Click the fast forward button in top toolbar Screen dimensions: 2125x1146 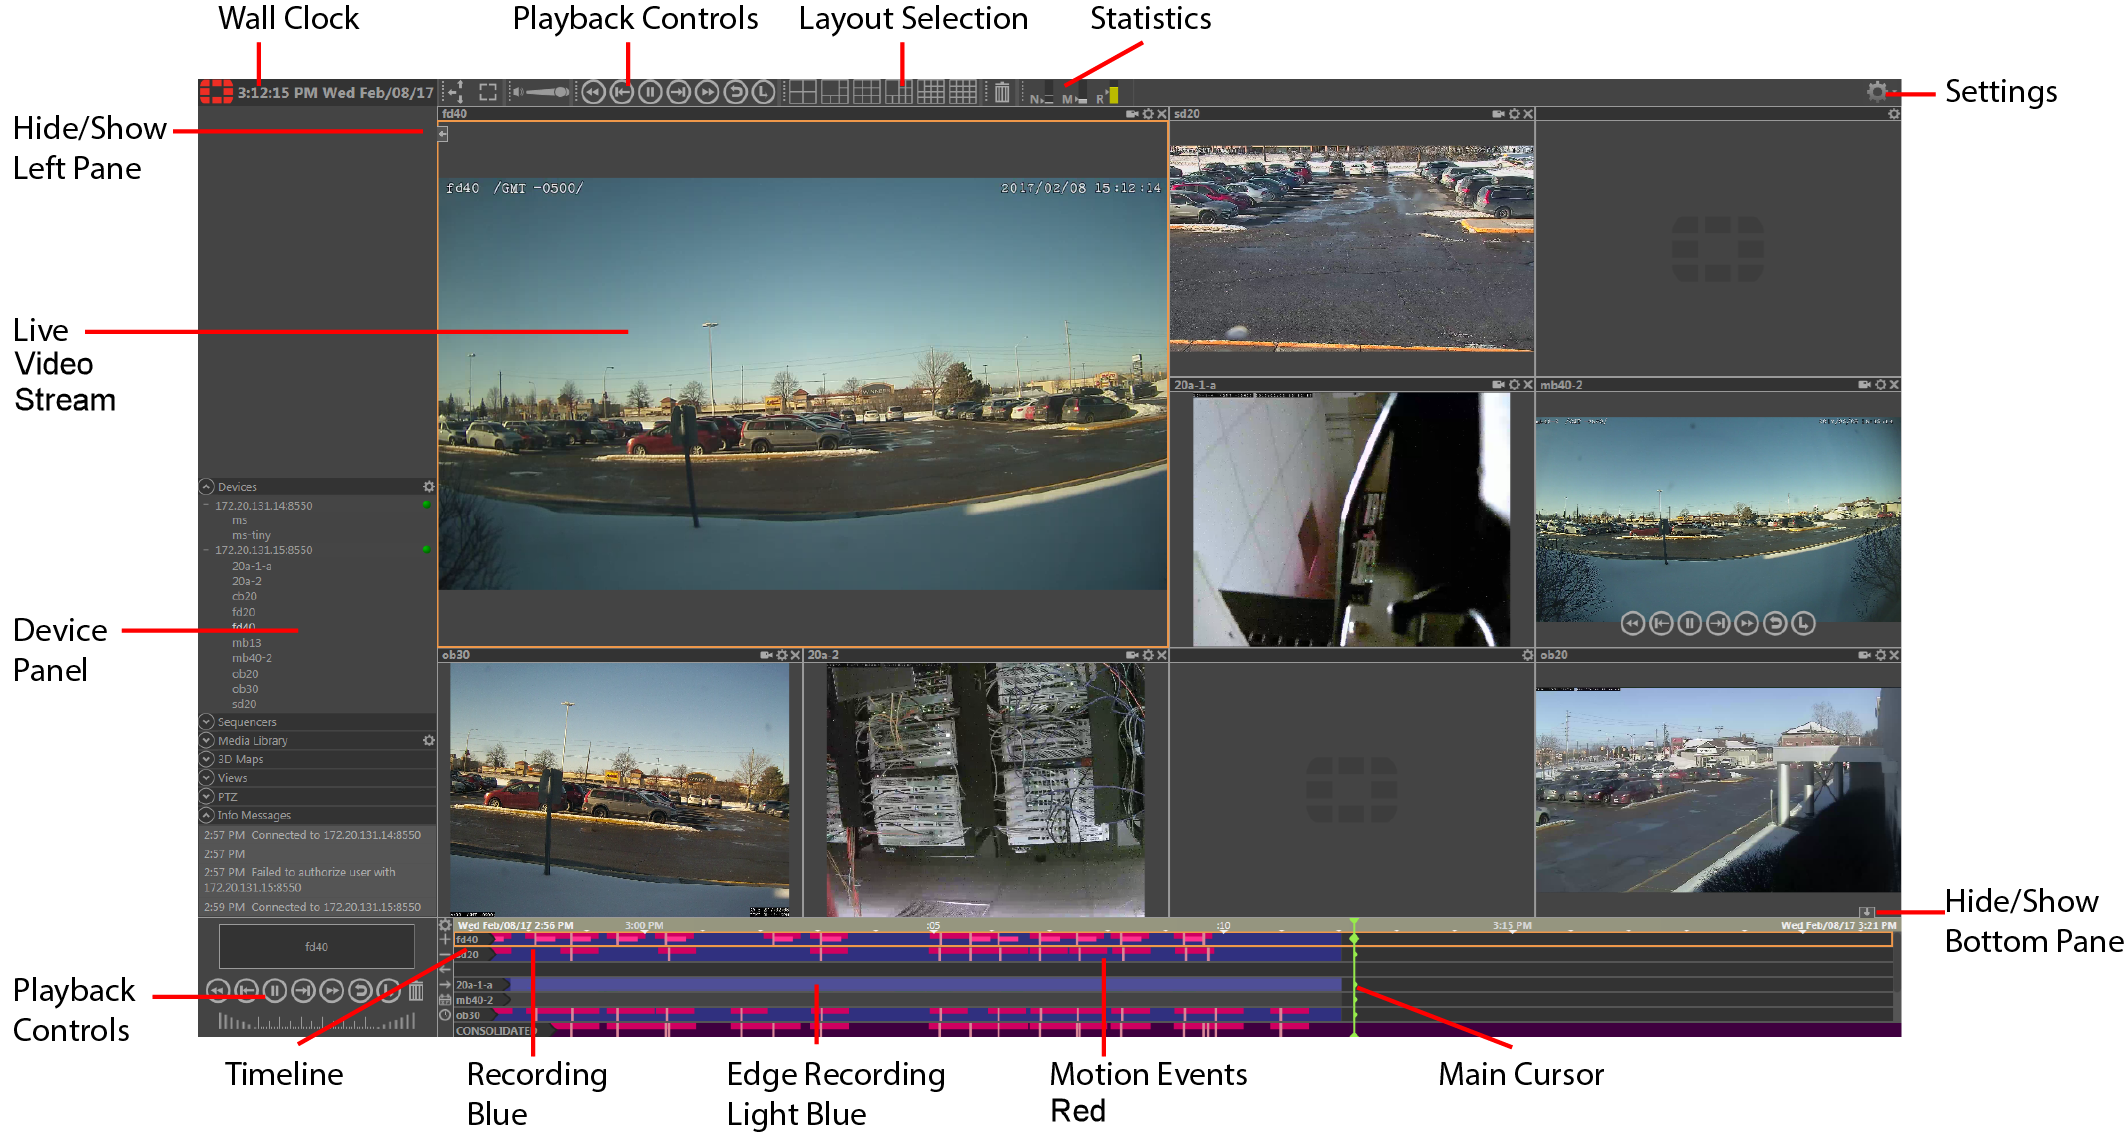pyautogui.click(x=707, y=93)
